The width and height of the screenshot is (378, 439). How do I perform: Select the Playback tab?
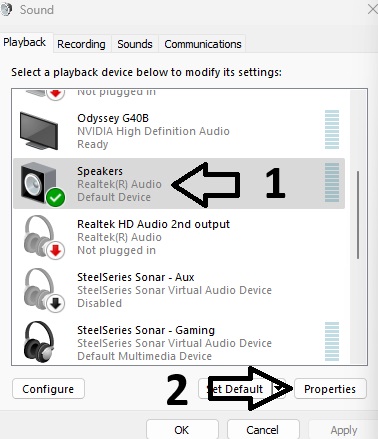[25, 42]
